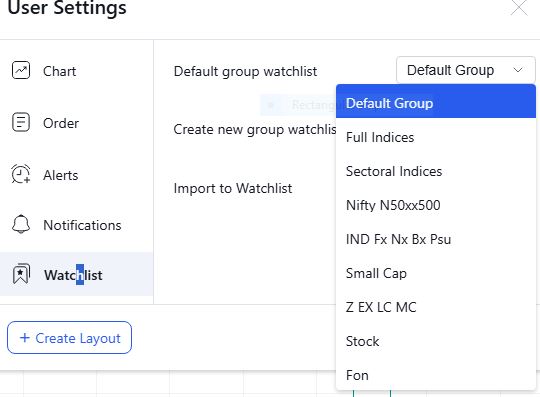This screenshot has height=397, width=540.
Task: Close the User Settings dialog
Action: 519,8
